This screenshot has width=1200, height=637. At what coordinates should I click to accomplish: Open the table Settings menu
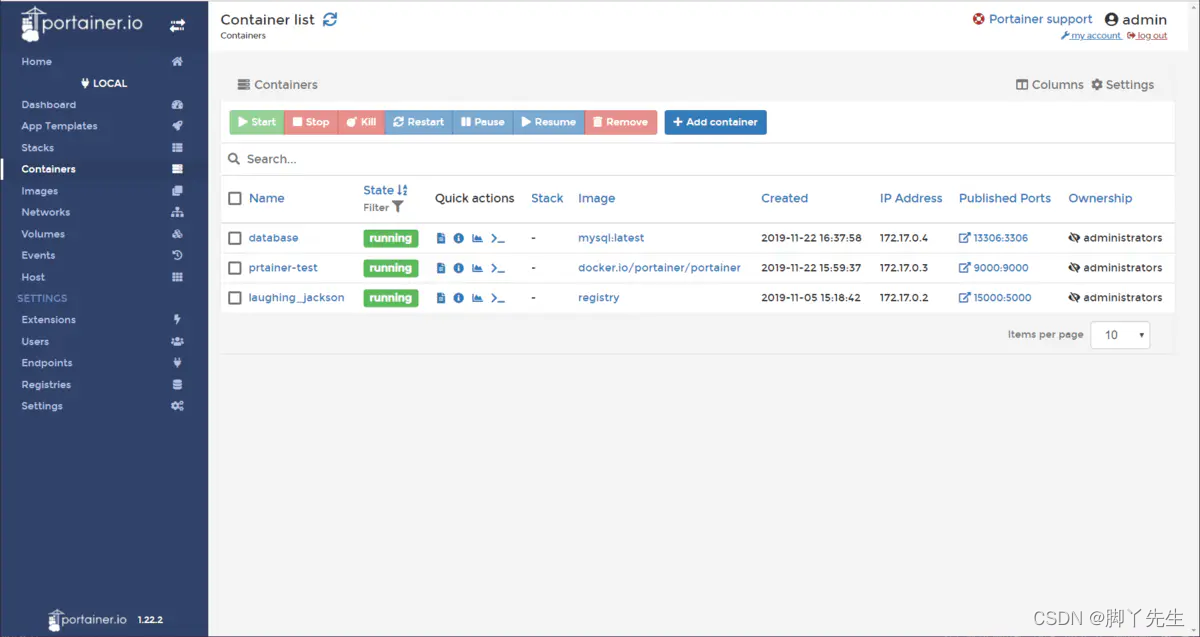tap(1122, 85)
